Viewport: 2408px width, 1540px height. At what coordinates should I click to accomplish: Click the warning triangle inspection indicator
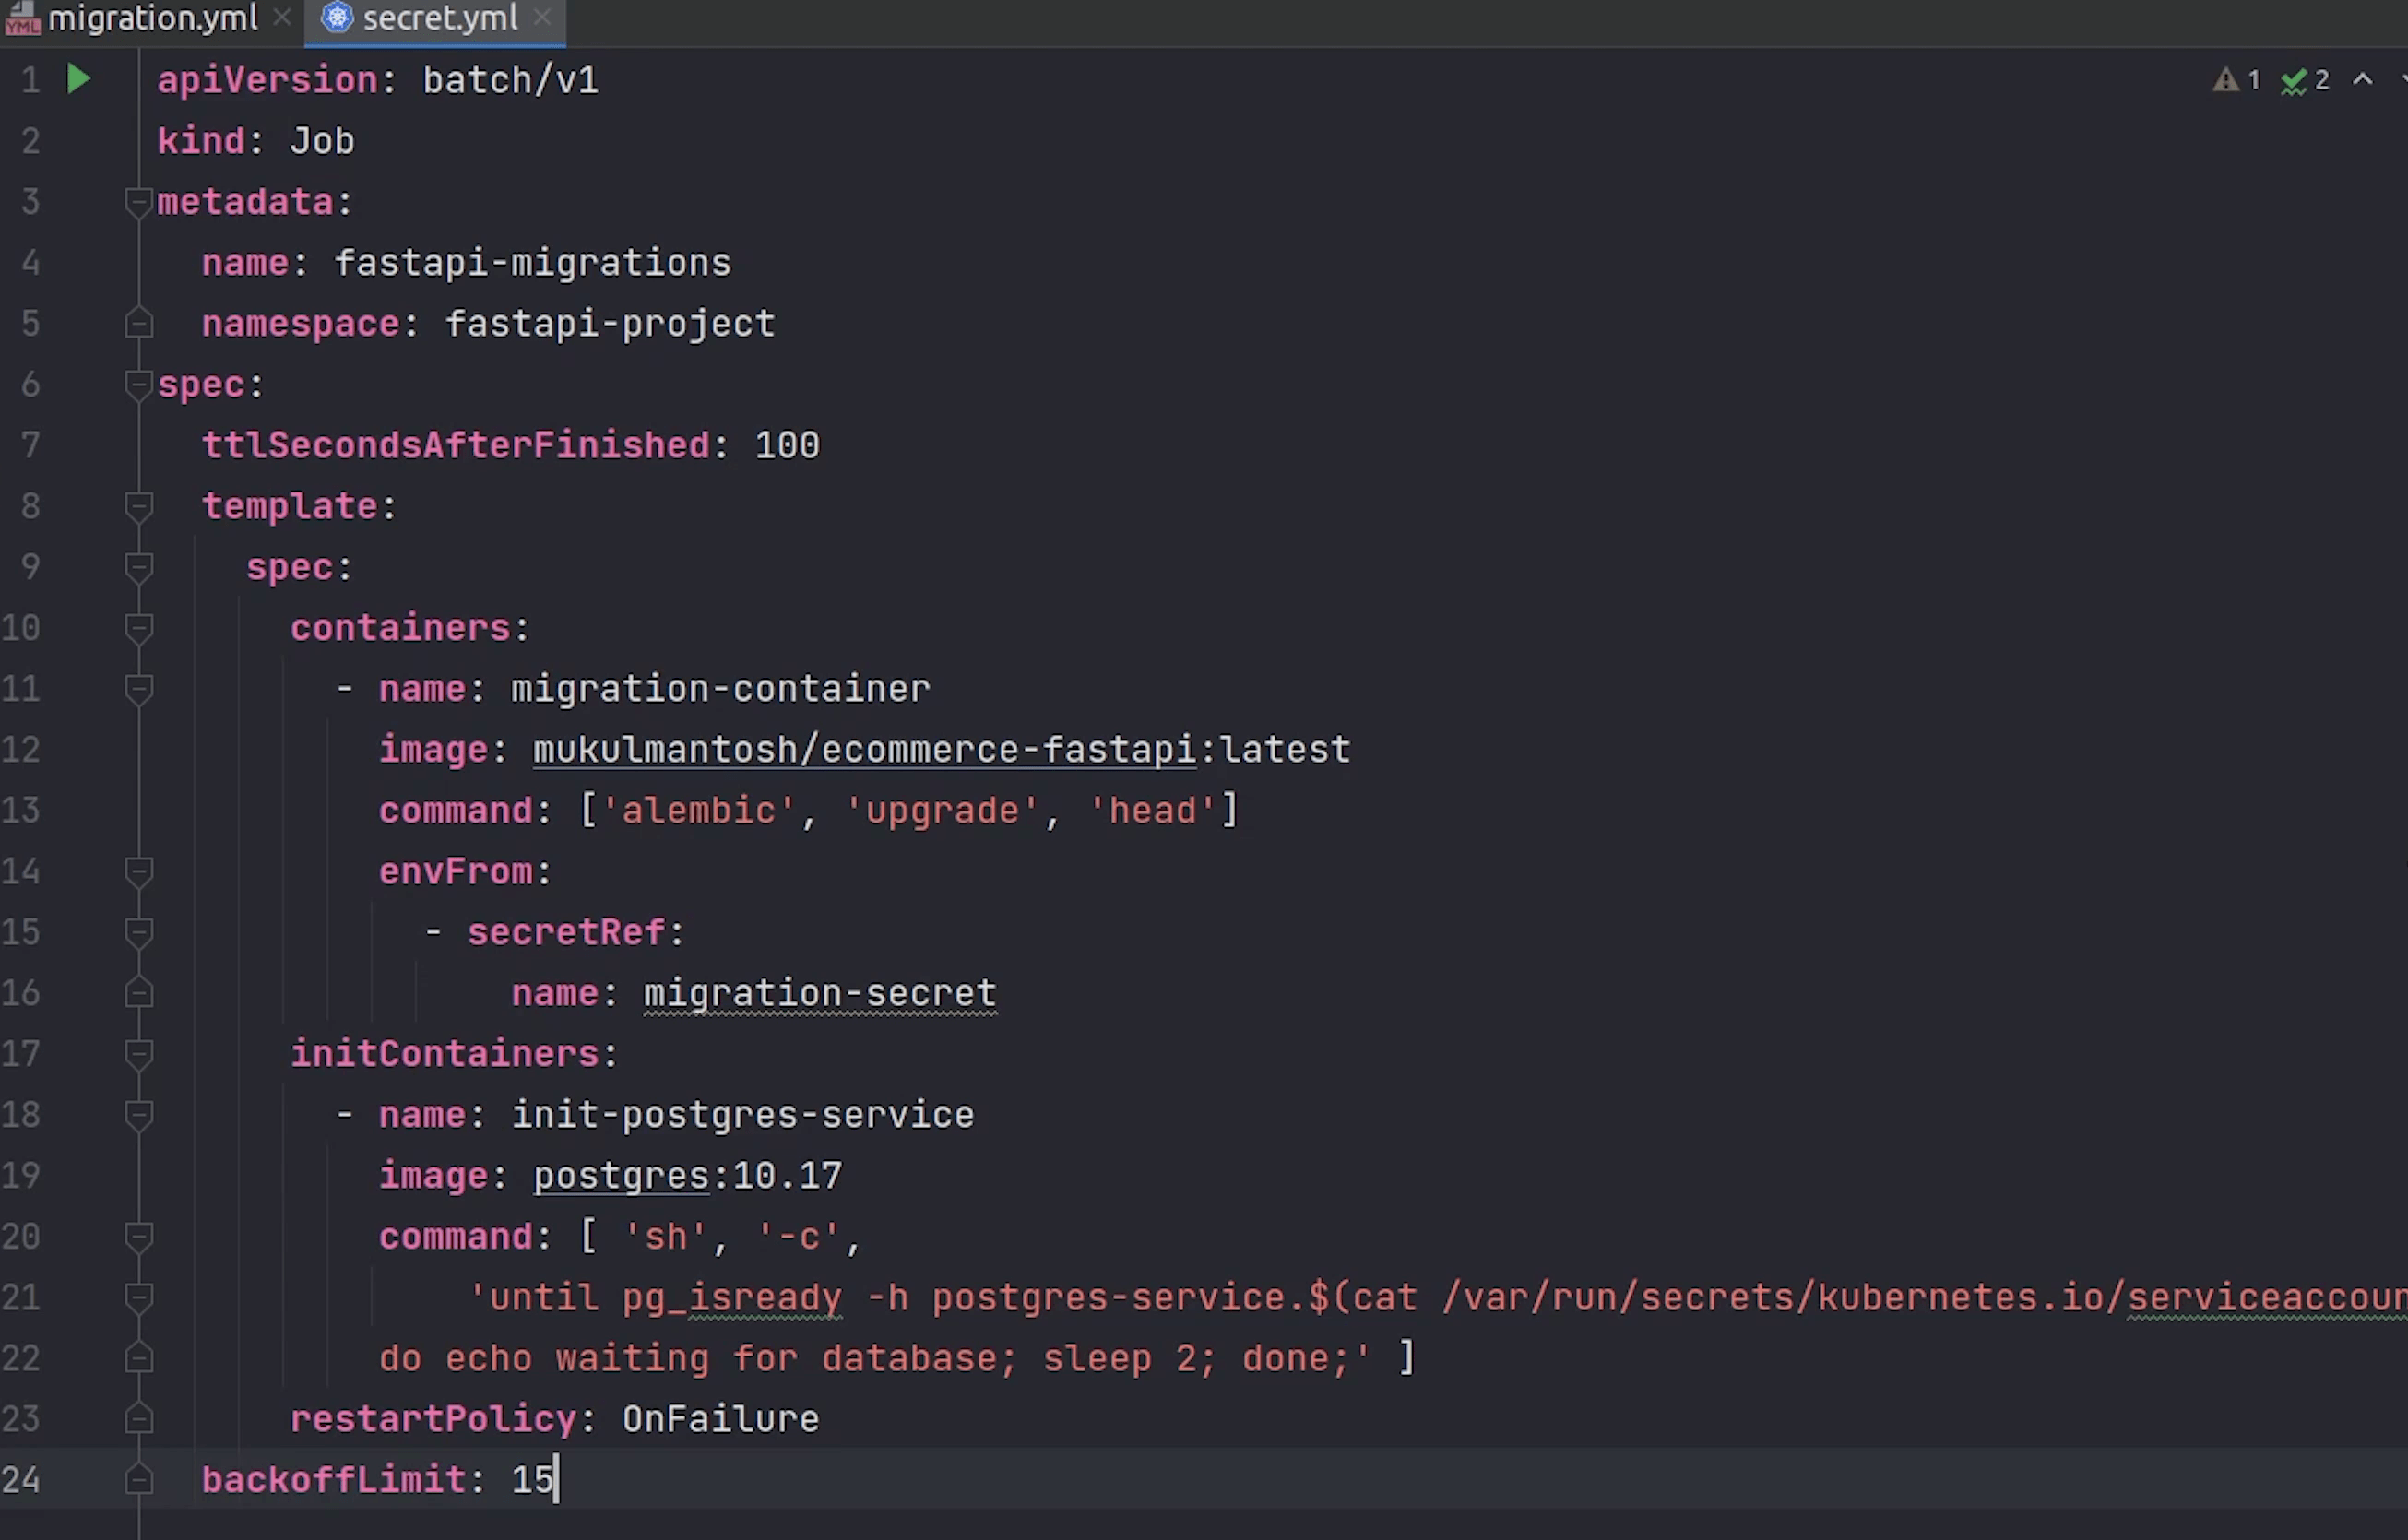click(x=2225, y=80)
